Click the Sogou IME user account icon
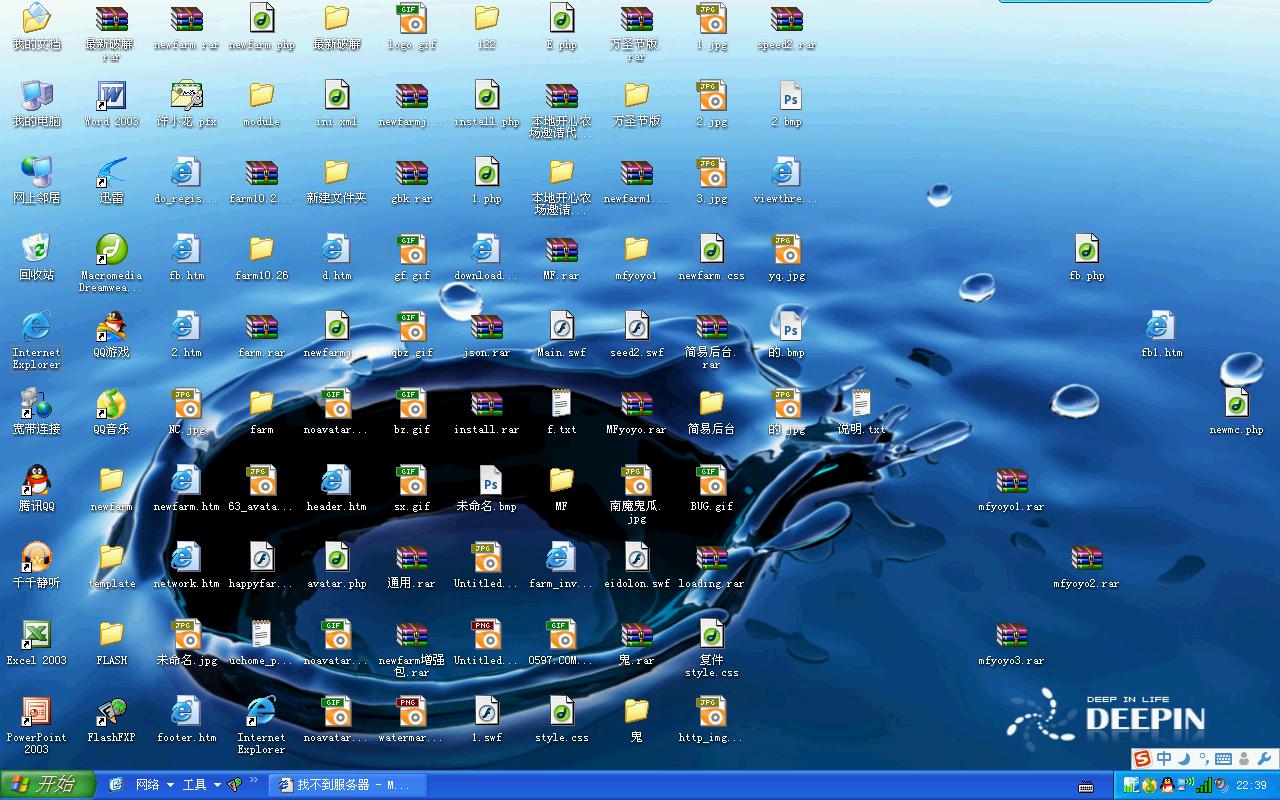The height and width of the screenshot is (800, 1280). (1244, 759)
